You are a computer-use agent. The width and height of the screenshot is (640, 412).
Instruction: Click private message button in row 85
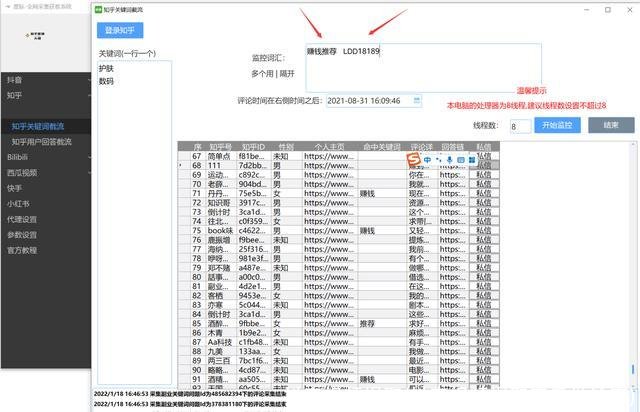pyautogui.click(x=484, y=323)
